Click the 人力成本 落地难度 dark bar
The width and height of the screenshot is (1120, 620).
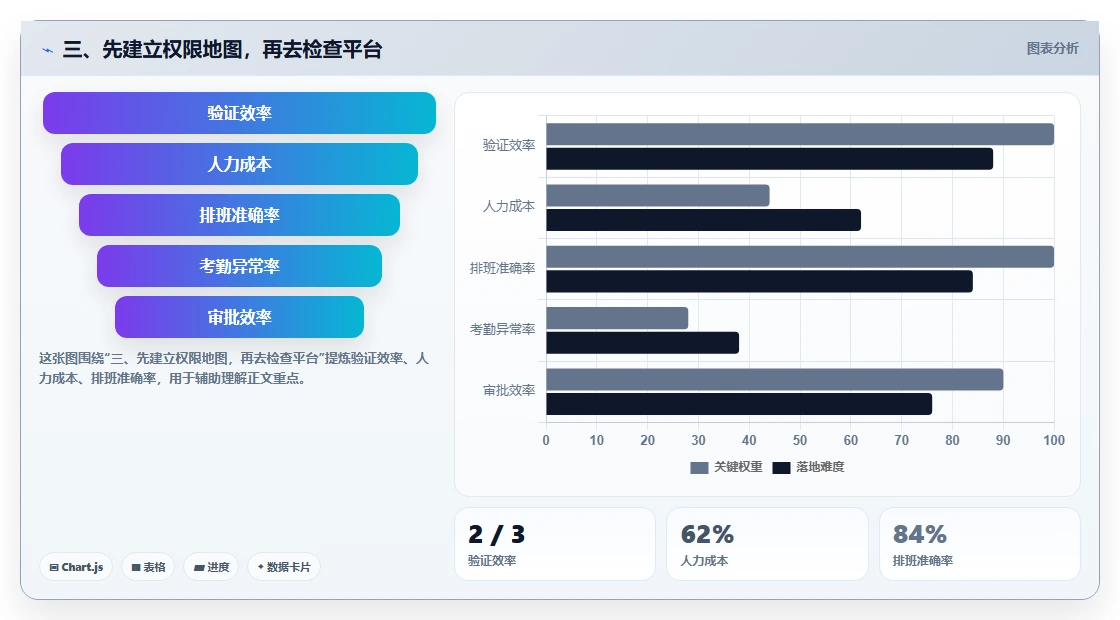[704, 220]
